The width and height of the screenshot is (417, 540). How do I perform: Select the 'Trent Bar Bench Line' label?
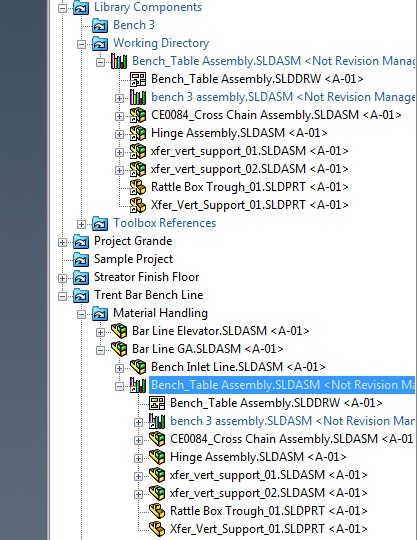click(149, 295)
